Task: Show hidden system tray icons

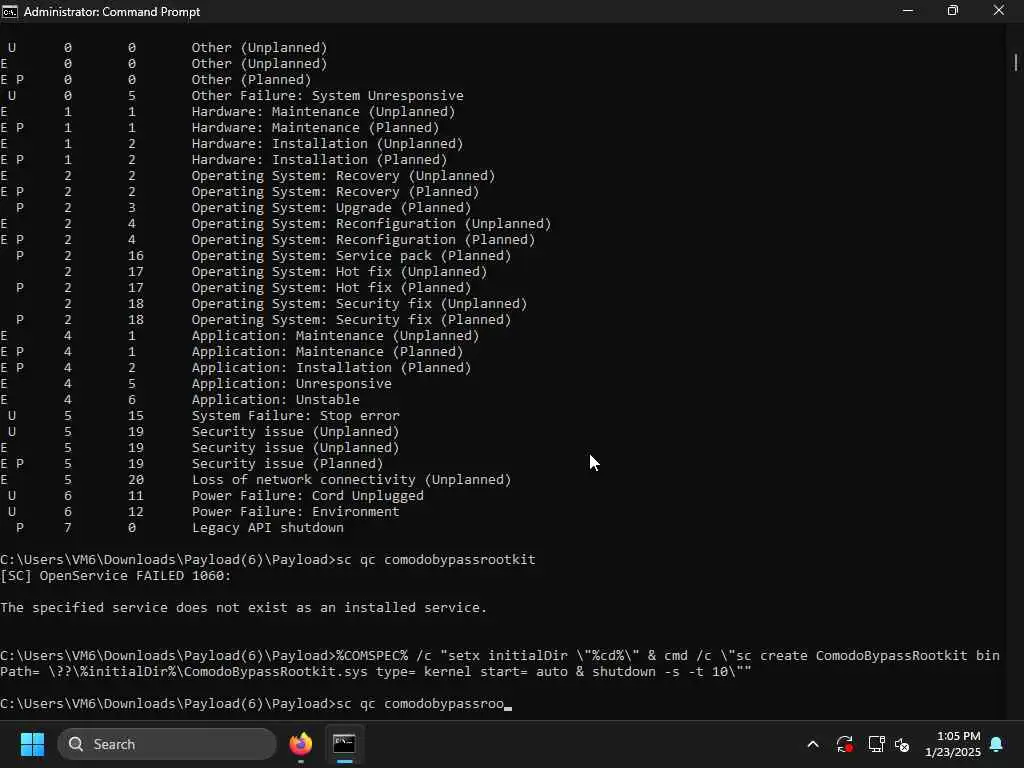Action: [813, 744]
